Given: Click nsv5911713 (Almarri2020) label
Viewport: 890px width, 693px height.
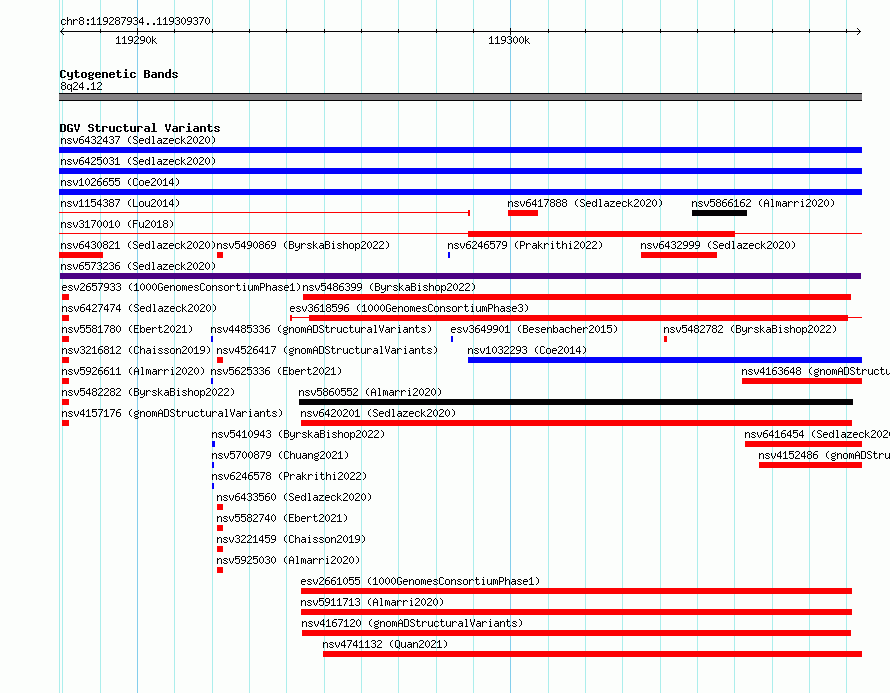Looking at the screenshot, I should (x=372, y=602).
